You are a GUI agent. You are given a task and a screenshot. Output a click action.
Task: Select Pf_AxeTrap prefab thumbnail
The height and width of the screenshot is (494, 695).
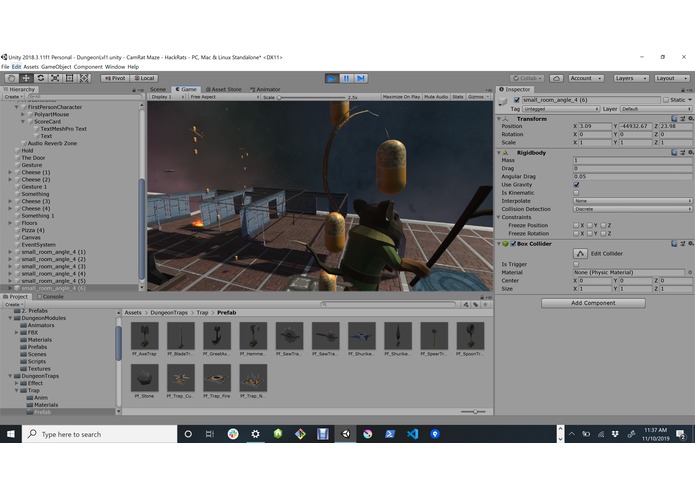click(x=144, y=336)
